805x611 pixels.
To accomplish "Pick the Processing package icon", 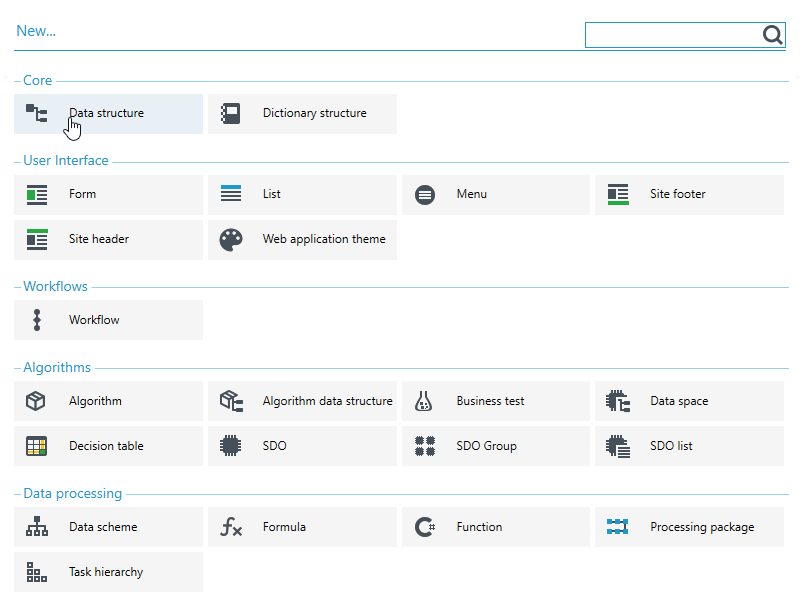I will [x=618, y=526].
